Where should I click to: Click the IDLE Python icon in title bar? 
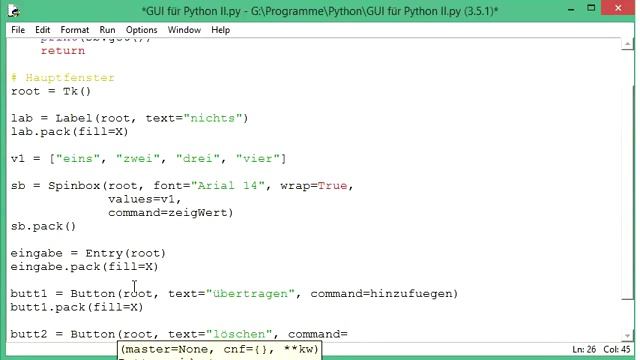pos(14,11)
